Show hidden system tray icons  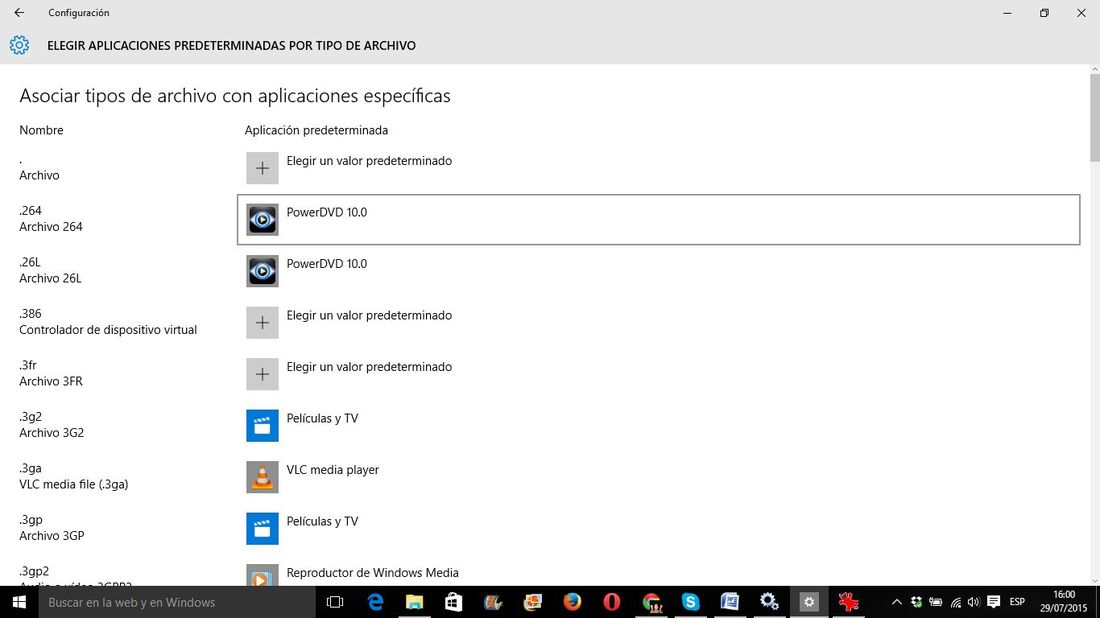click(897, 602)
